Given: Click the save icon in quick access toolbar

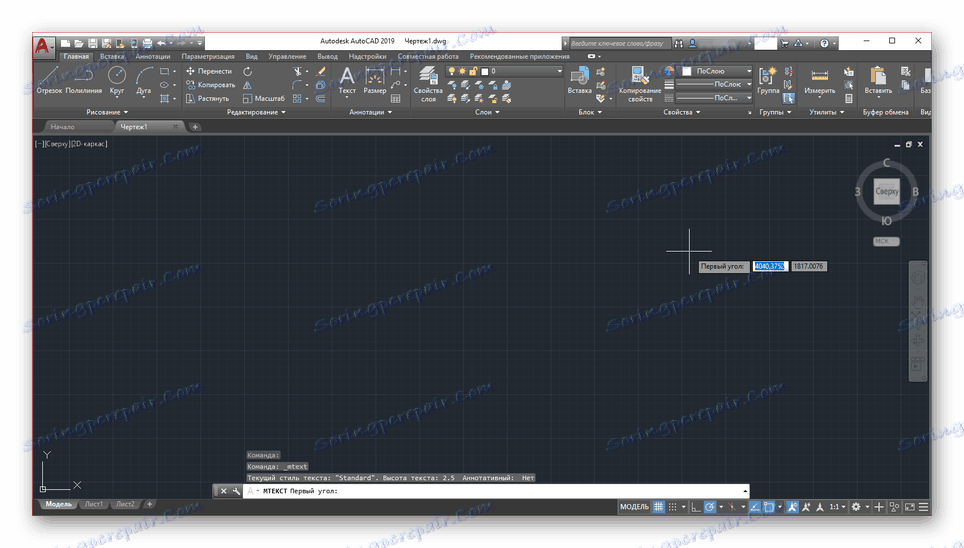Looking at the screenshot, I should coord(92,43).
